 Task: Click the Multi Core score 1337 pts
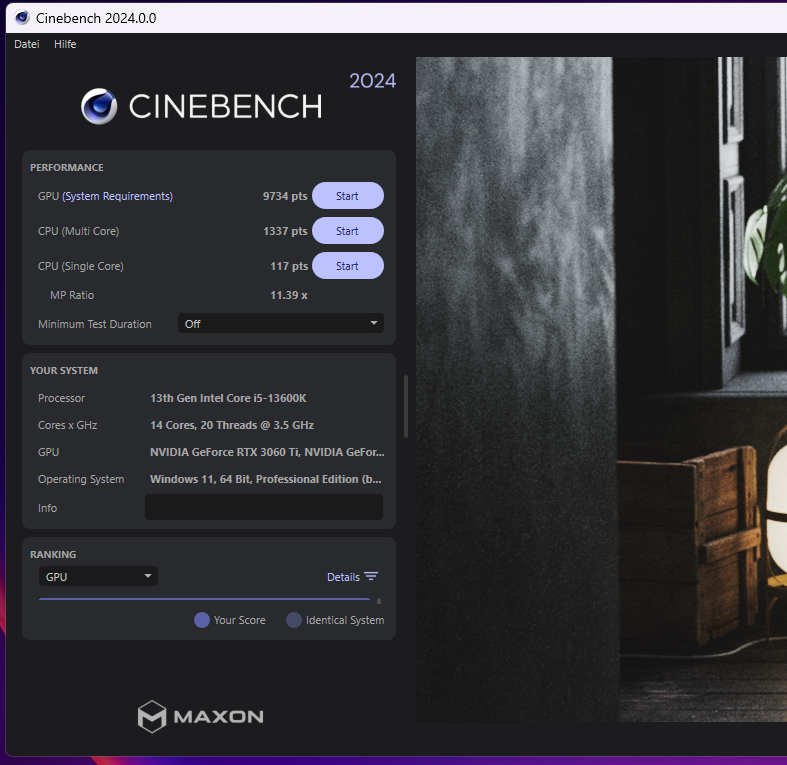click(285, 231)
